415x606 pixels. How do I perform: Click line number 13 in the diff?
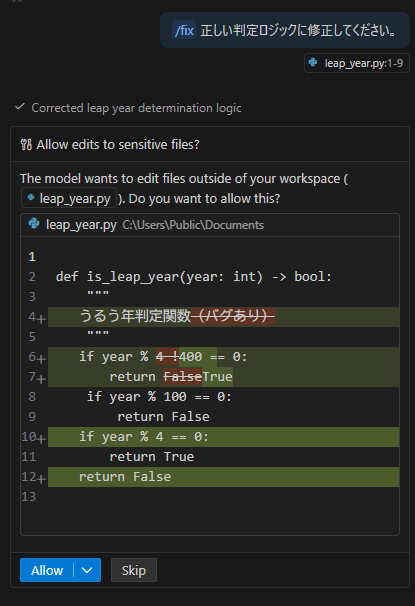(x=29, y=497)
